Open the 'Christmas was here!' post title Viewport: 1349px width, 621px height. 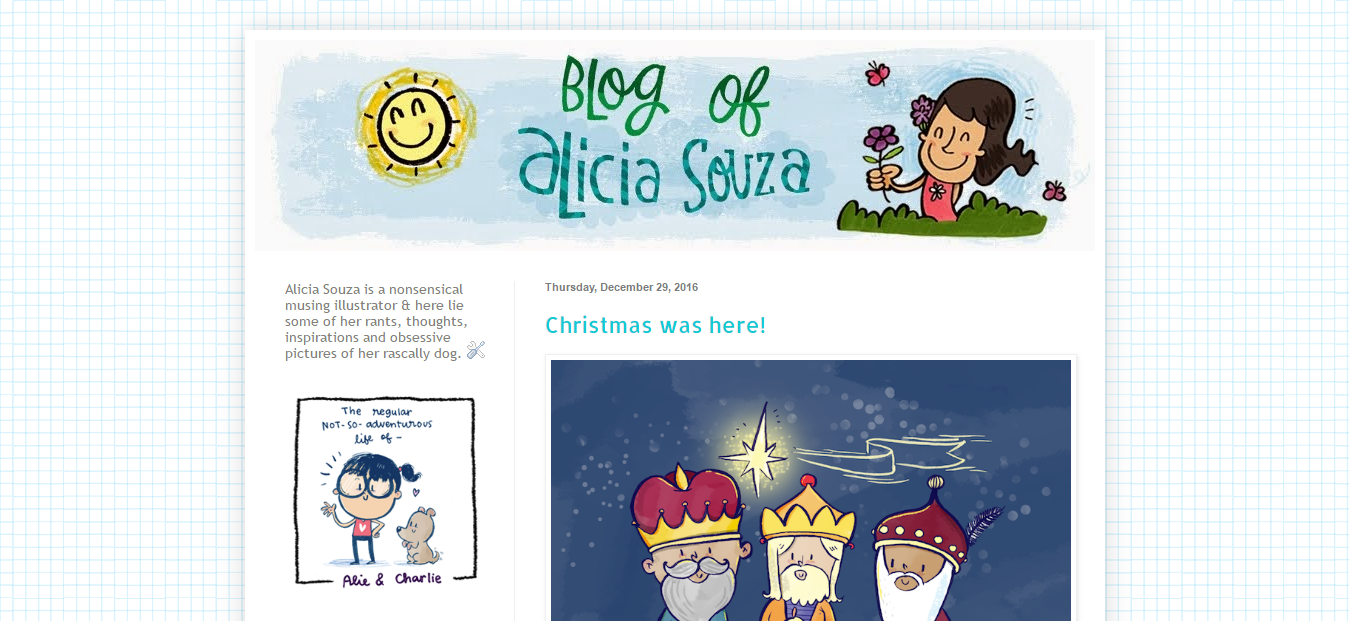[x=656, y=325]
